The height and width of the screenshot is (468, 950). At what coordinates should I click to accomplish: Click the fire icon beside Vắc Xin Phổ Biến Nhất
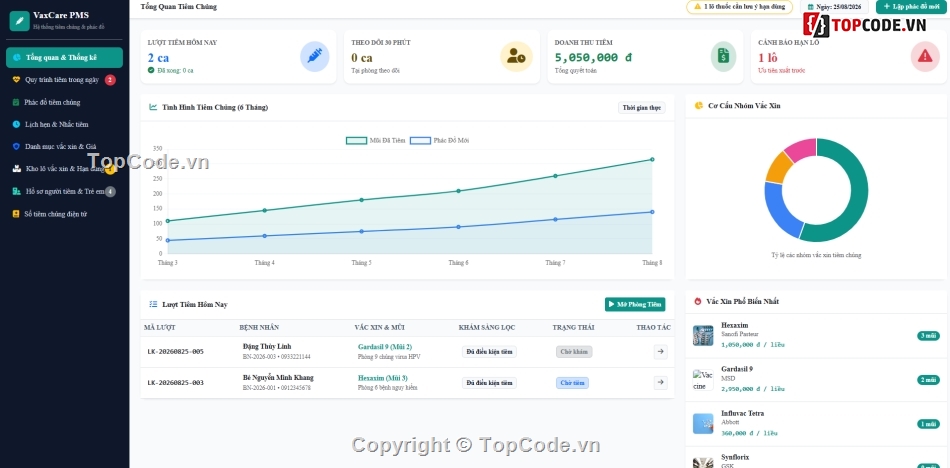pyautogui.click(x=697, y=301)
